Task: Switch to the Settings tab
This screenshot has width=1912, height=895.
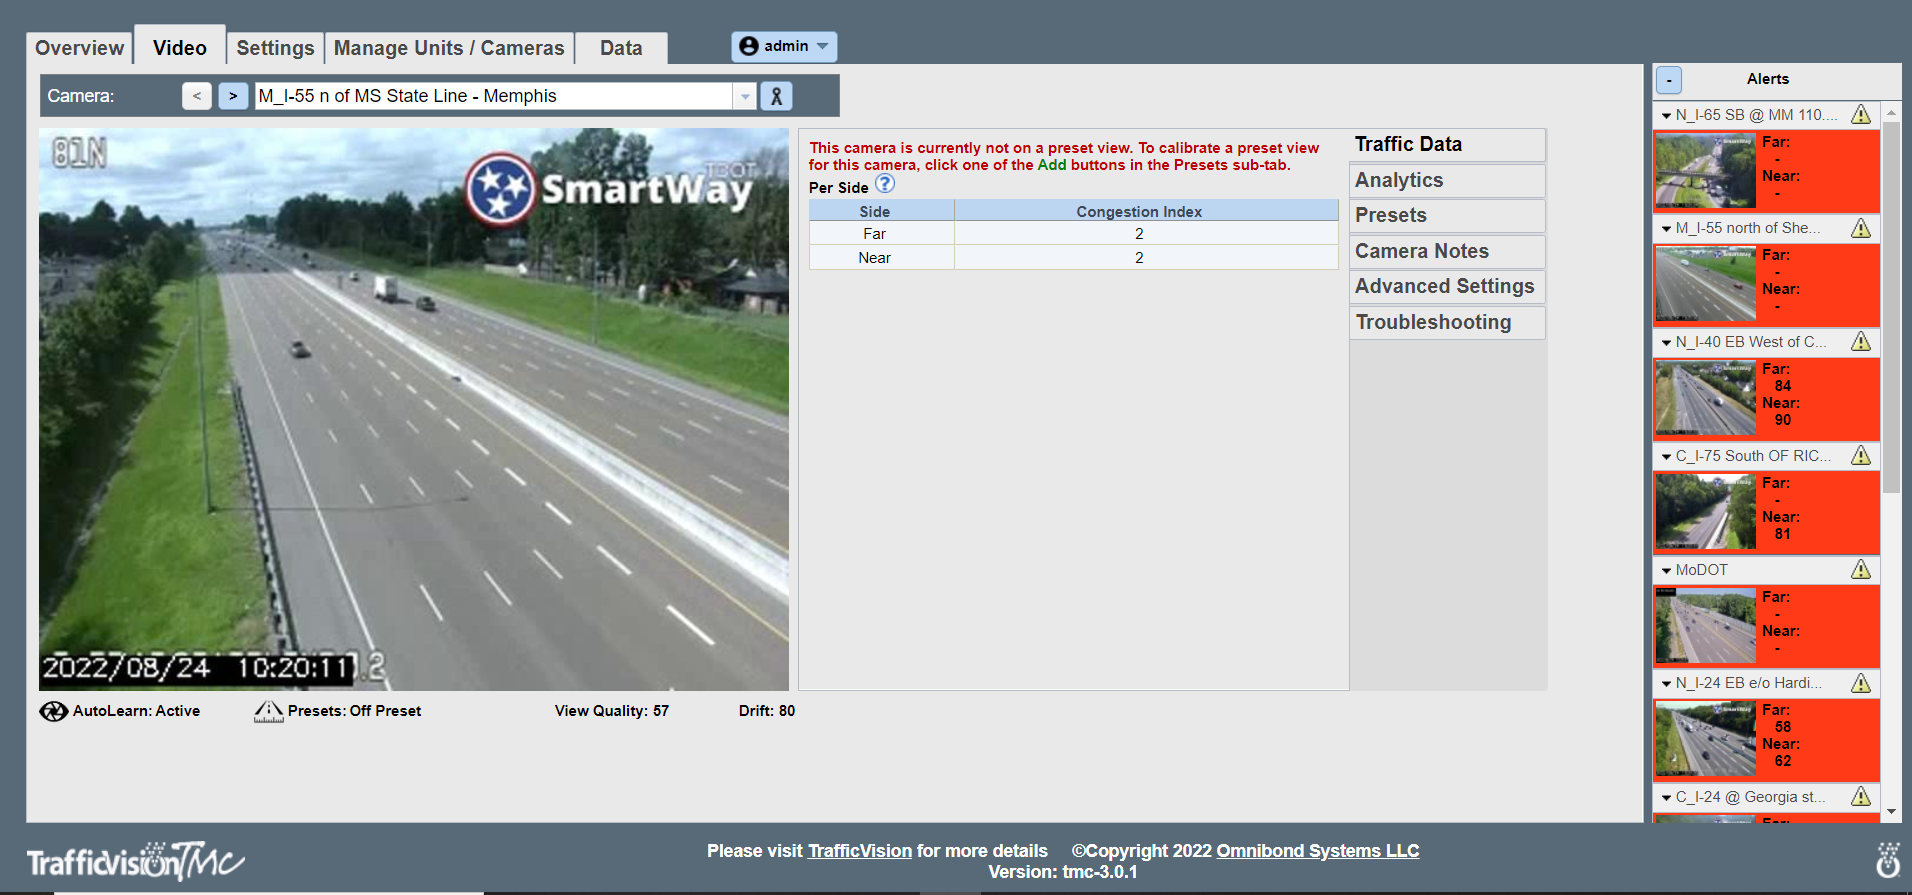Action: click(x=275, y=48)
